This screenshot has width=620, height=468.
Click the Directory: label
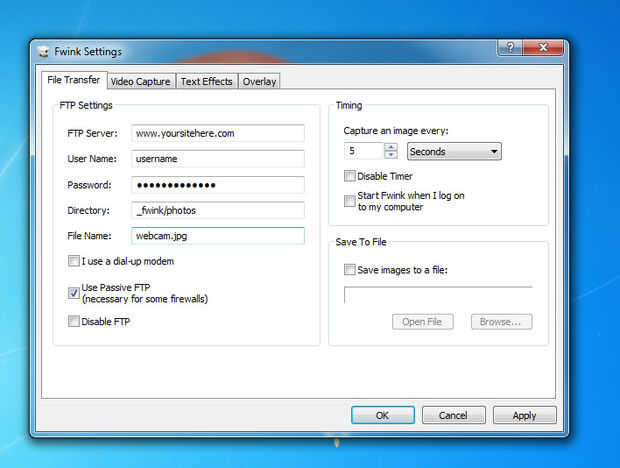click(x=88, y=211)
